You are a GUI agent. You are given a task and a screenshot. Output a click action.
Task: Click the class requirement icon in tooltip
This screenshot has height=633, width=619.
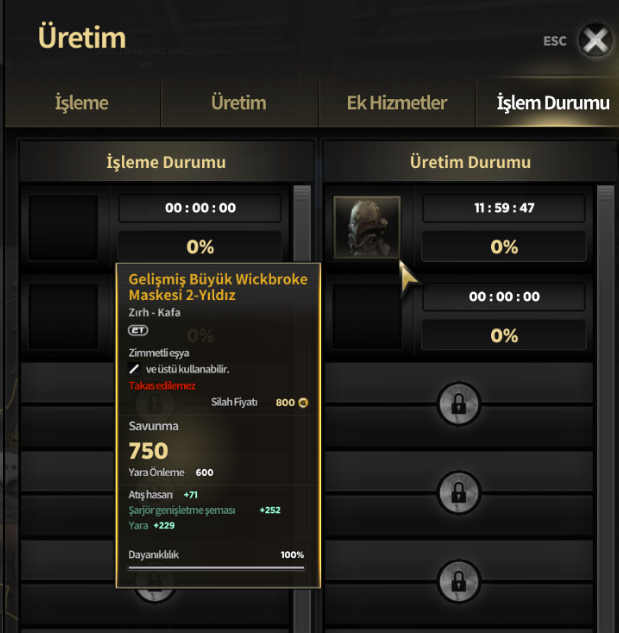click(134, 369)
